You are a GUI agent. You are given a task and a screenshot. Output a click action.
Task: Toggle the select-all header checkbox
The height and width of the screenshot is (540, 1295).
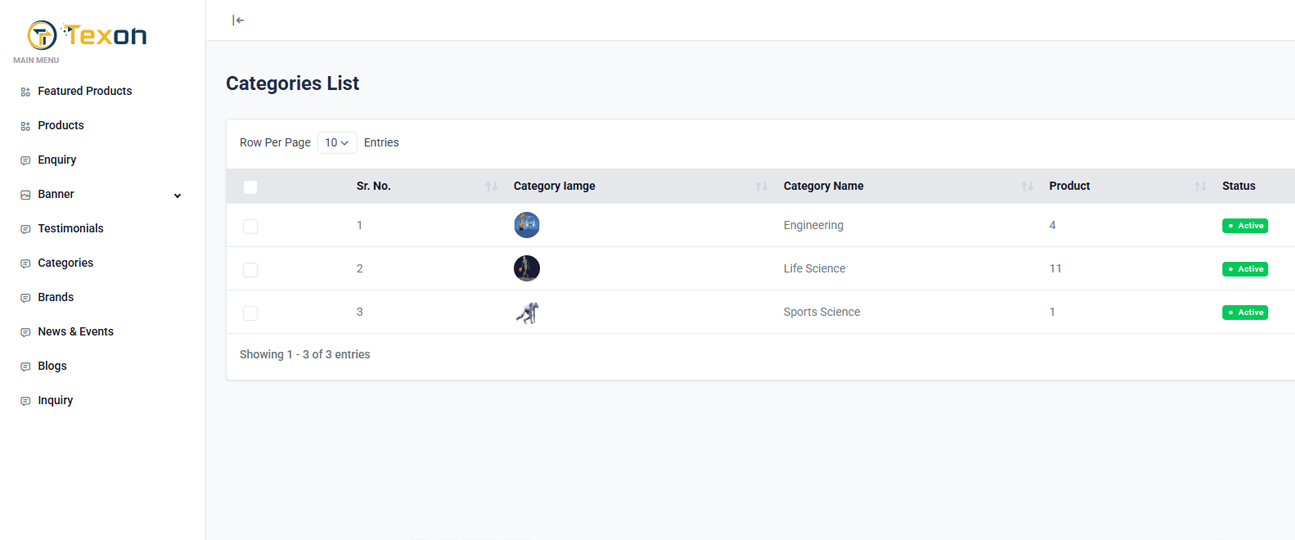tap(250, 187)
